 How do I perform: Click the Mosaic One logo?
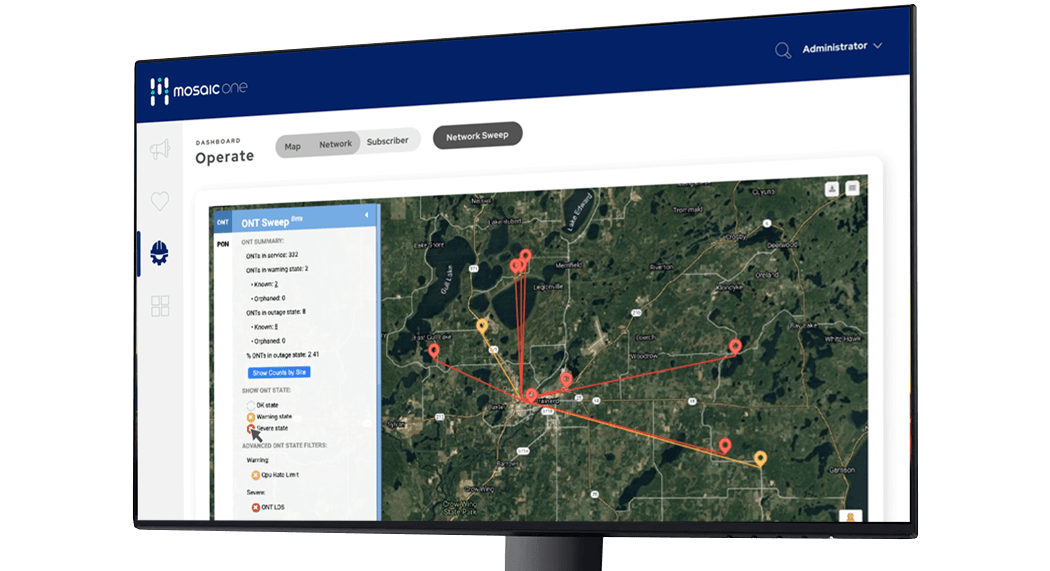(x=198, y=90)
